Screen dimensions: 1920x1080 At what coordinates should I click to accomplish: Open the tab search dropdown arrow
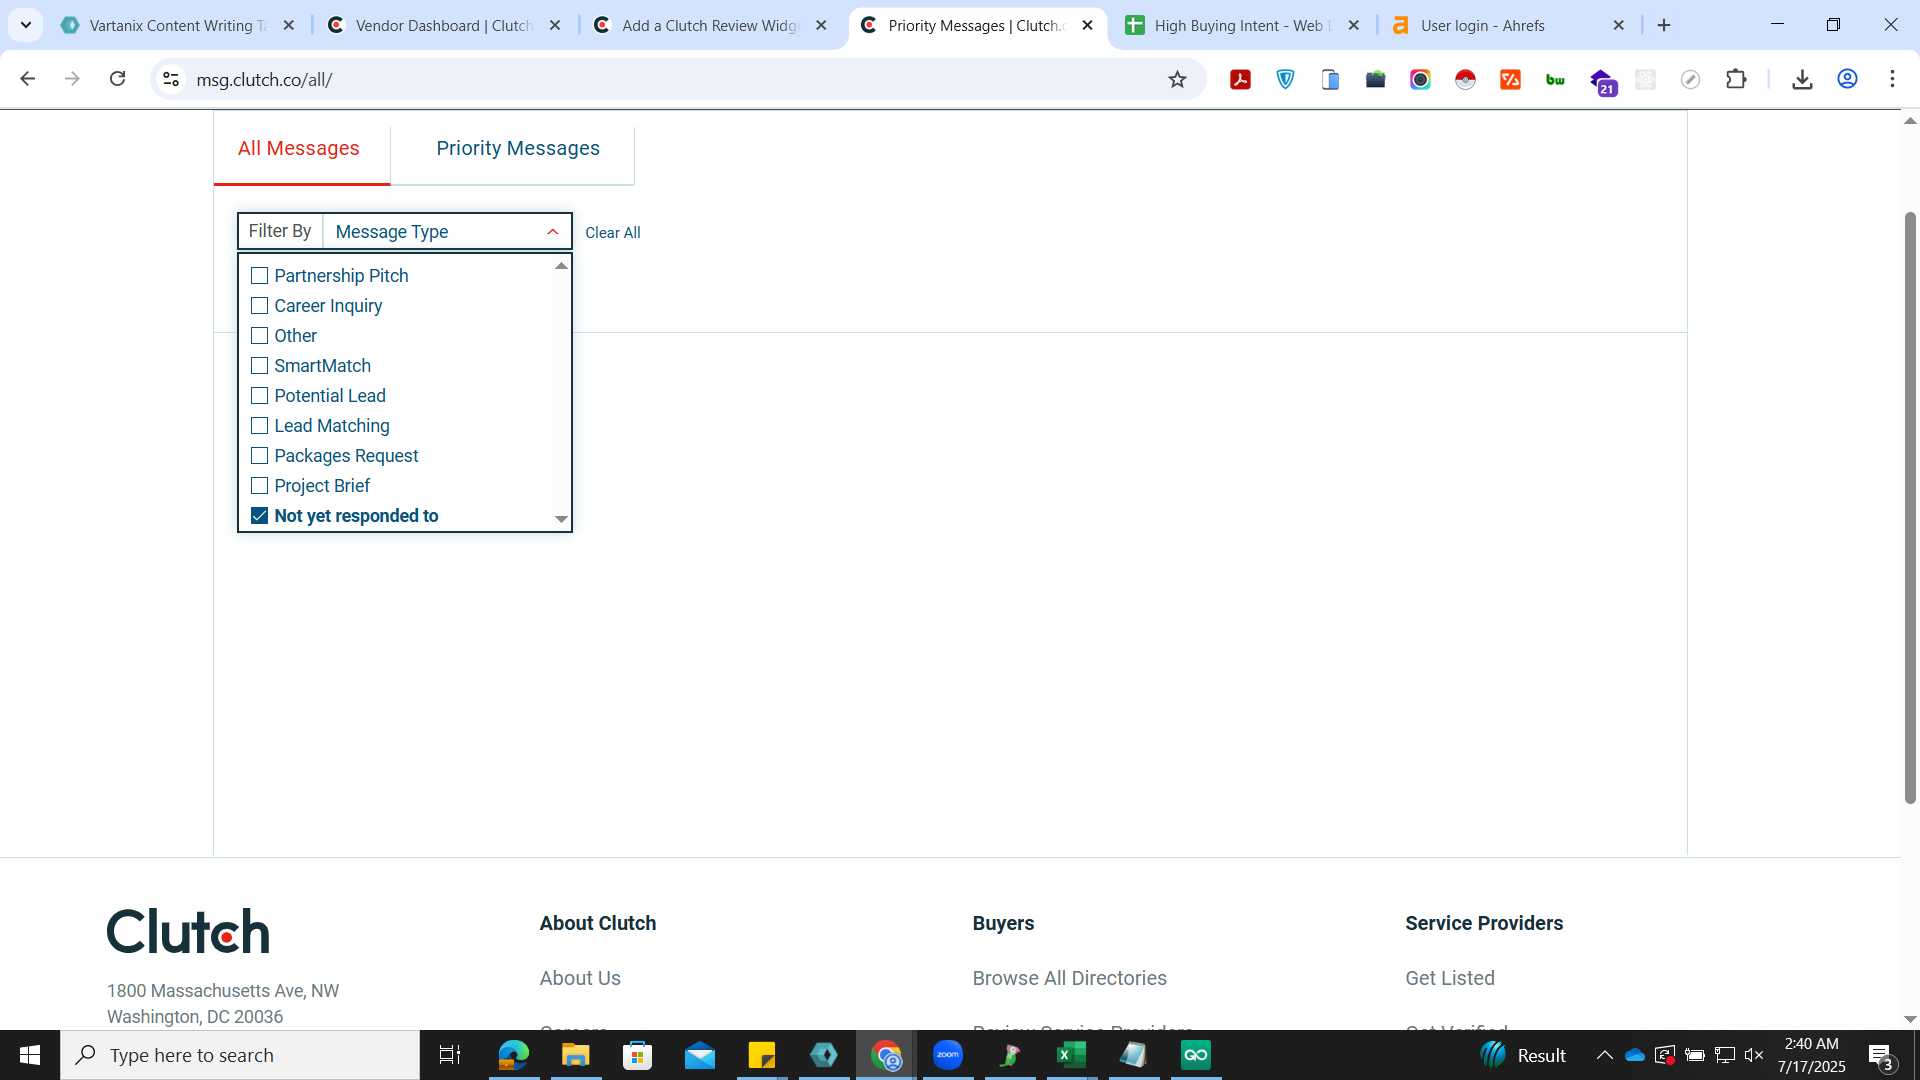[x=26, y=26]
